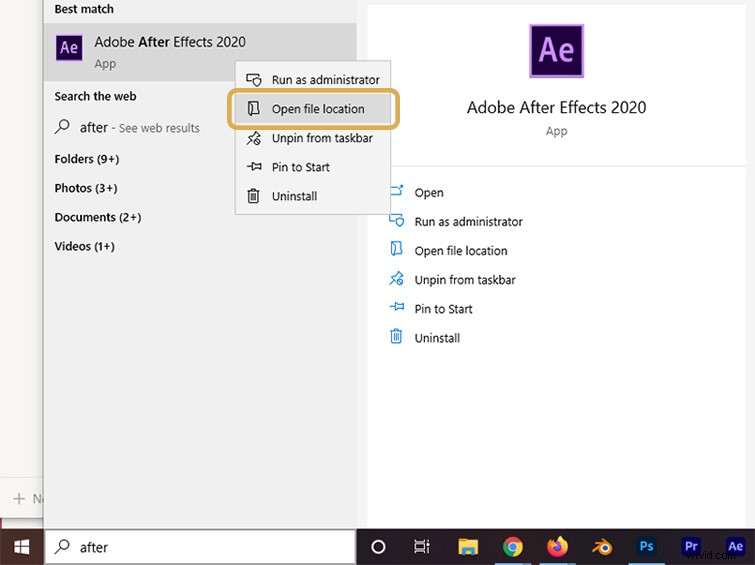Viewport: 755px width, 565px height.
Task: Open Cortana circle on the taskbar
Action: click(378, 547)
